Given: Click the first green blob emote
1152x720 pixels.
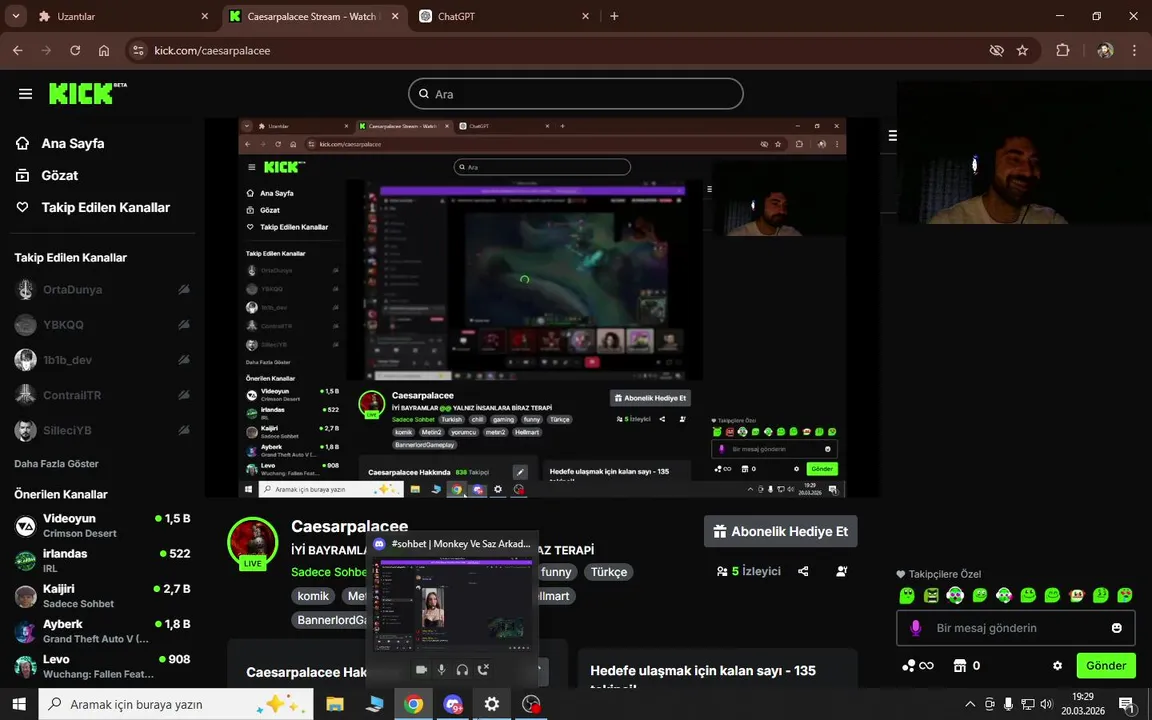Looking at the screenshot, I should pos(907,596).
